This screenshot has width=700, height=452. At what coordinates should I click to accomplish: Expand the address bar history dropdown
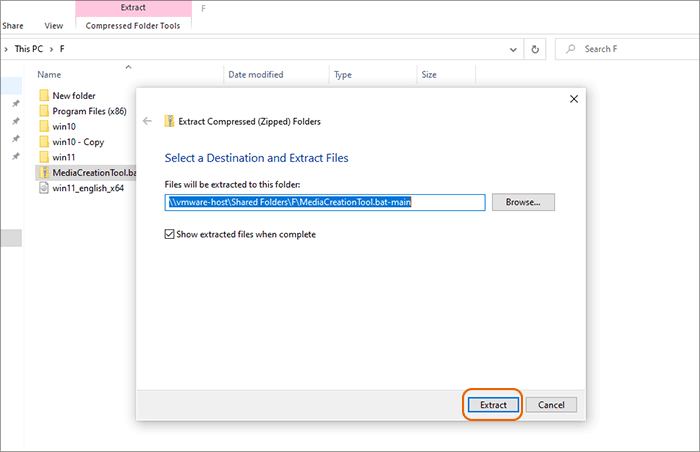pyautogui.click(x=514, y=48)
